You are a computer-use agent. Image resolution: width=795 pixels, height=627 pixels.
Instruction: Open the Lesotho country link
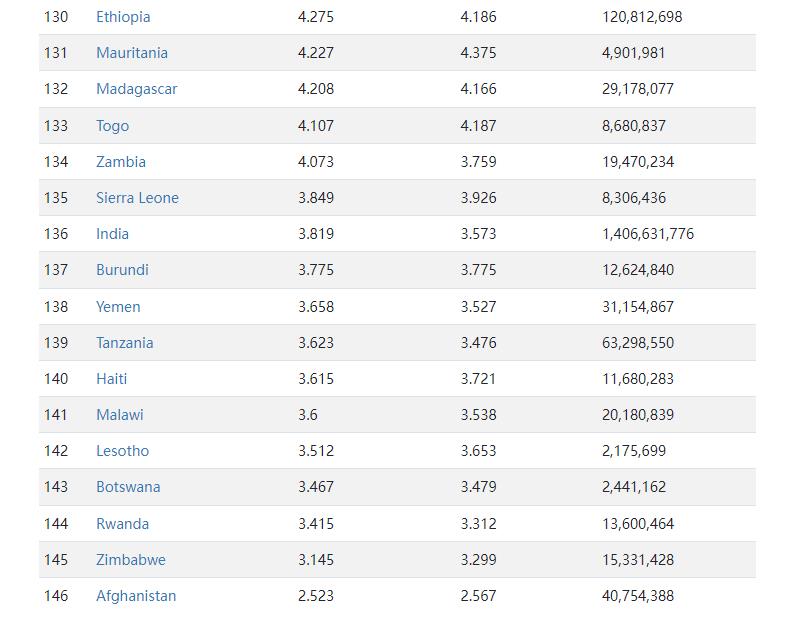(123, 451)
